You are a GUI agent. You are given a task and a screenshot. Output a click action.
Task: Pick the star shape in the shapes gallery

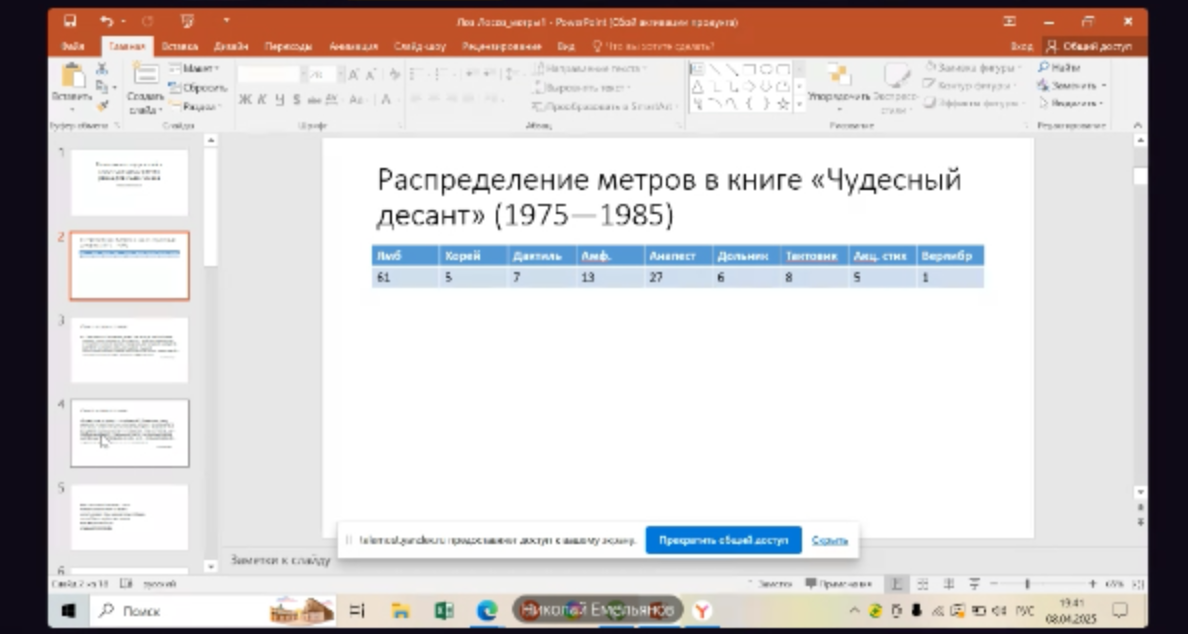point(783,103)
